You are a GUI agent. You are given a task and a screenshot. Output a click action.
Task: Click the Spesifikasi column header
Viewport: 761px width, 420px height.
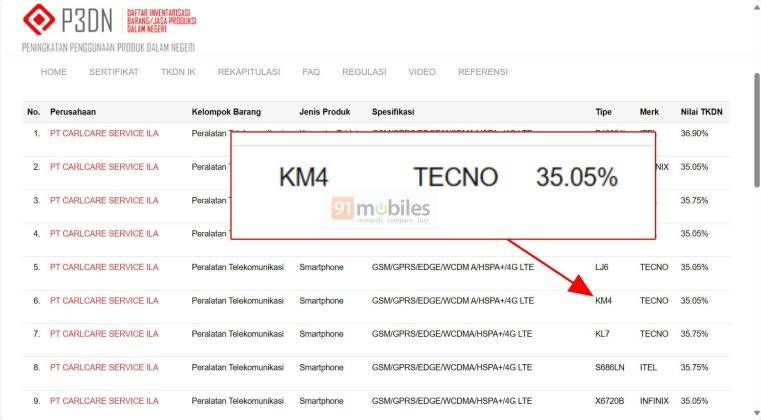click(x=393, y=112)
